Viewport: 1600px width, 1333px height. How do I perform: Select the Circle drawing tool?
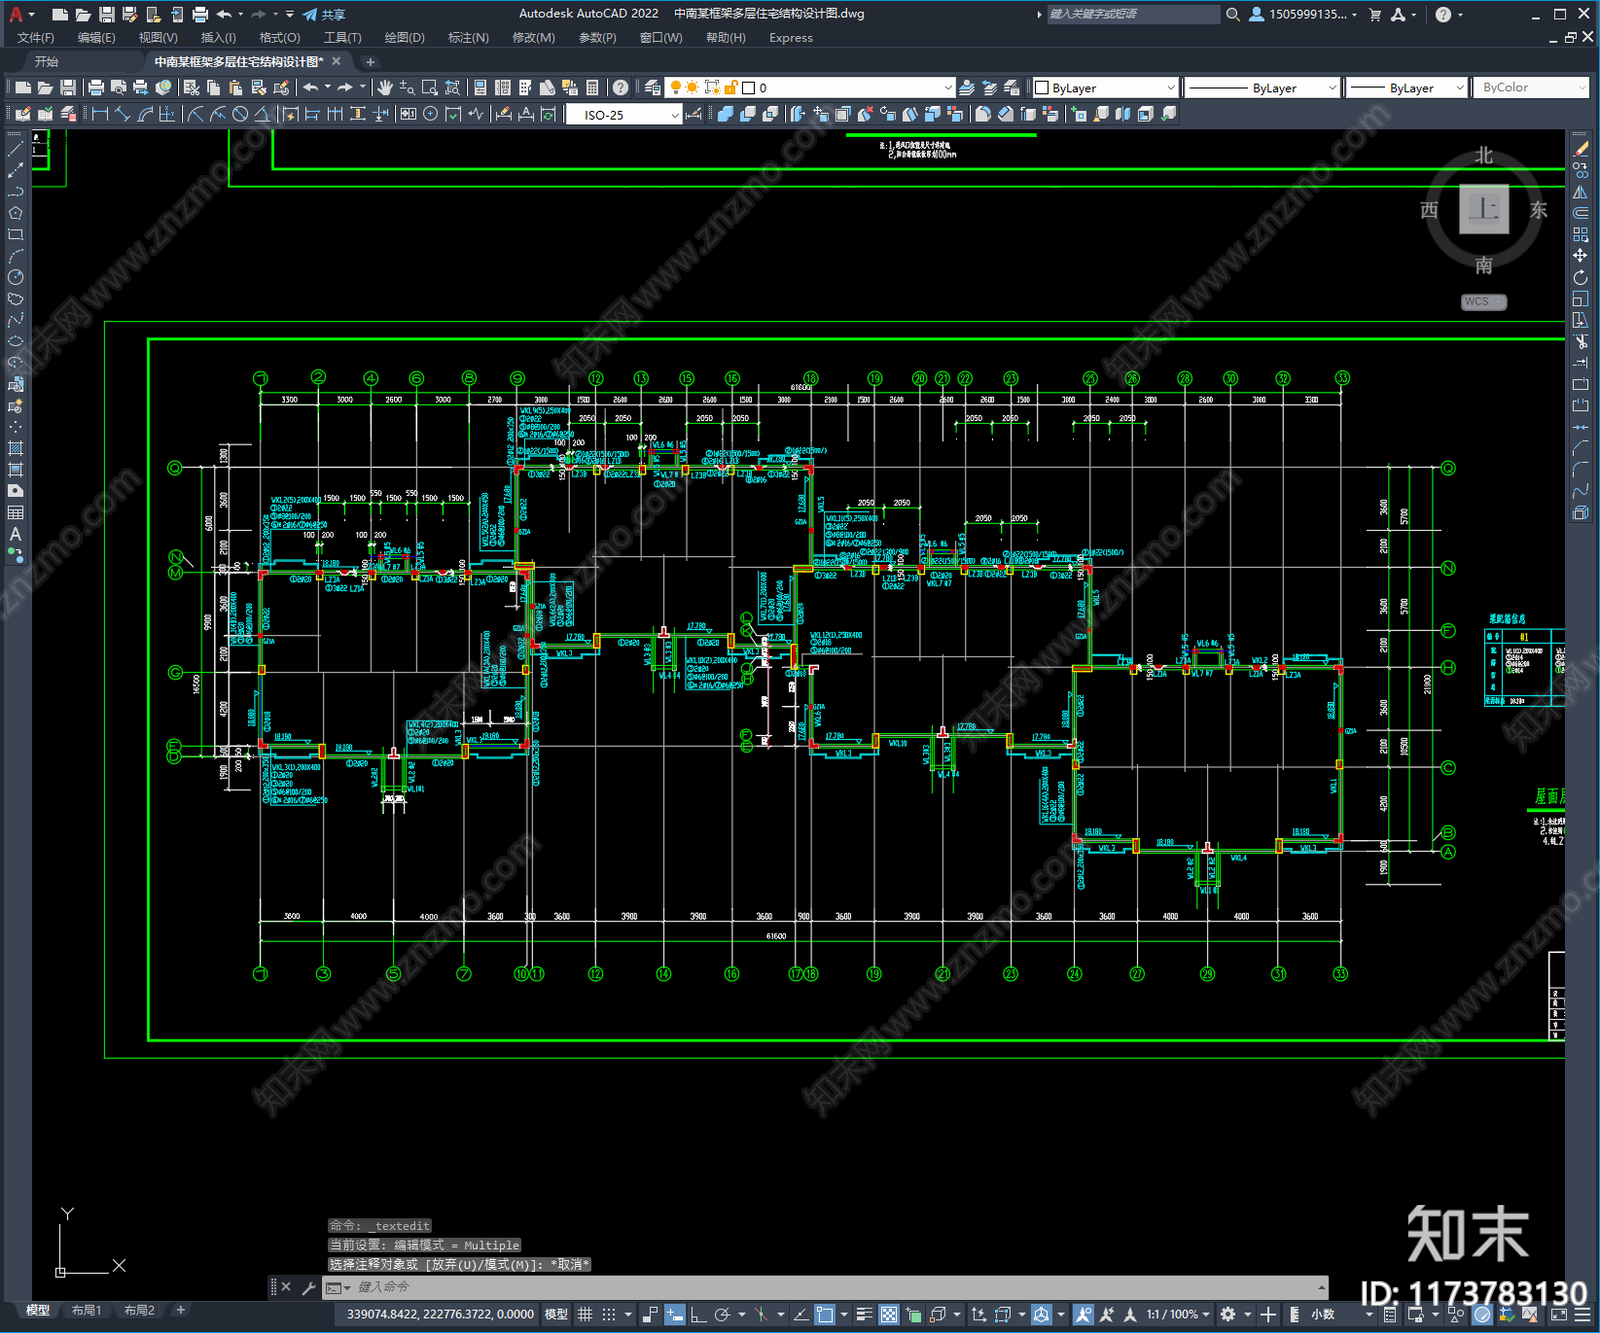click(15, 277)
